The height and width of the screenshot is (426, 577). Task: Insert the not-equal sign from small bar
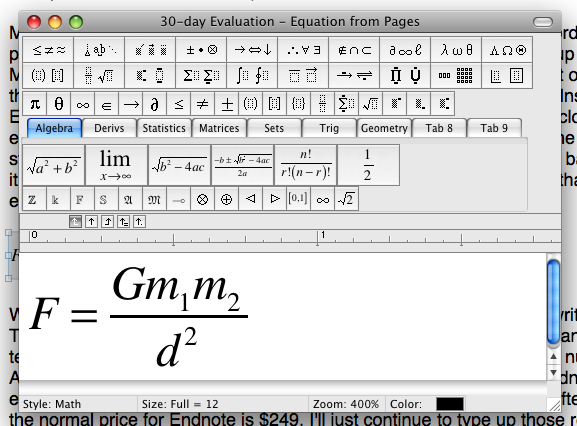tap(202, 104)
